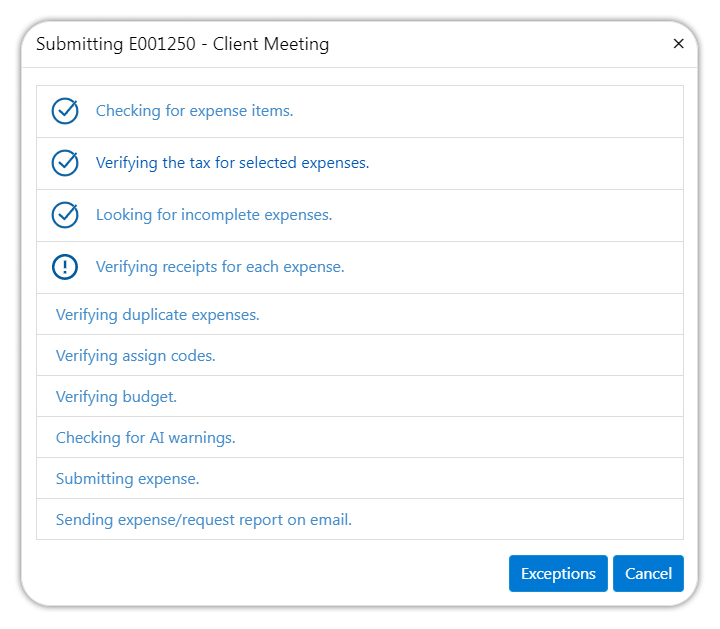Click the checkmark icon beside Verifying the tax

point(65,163)
